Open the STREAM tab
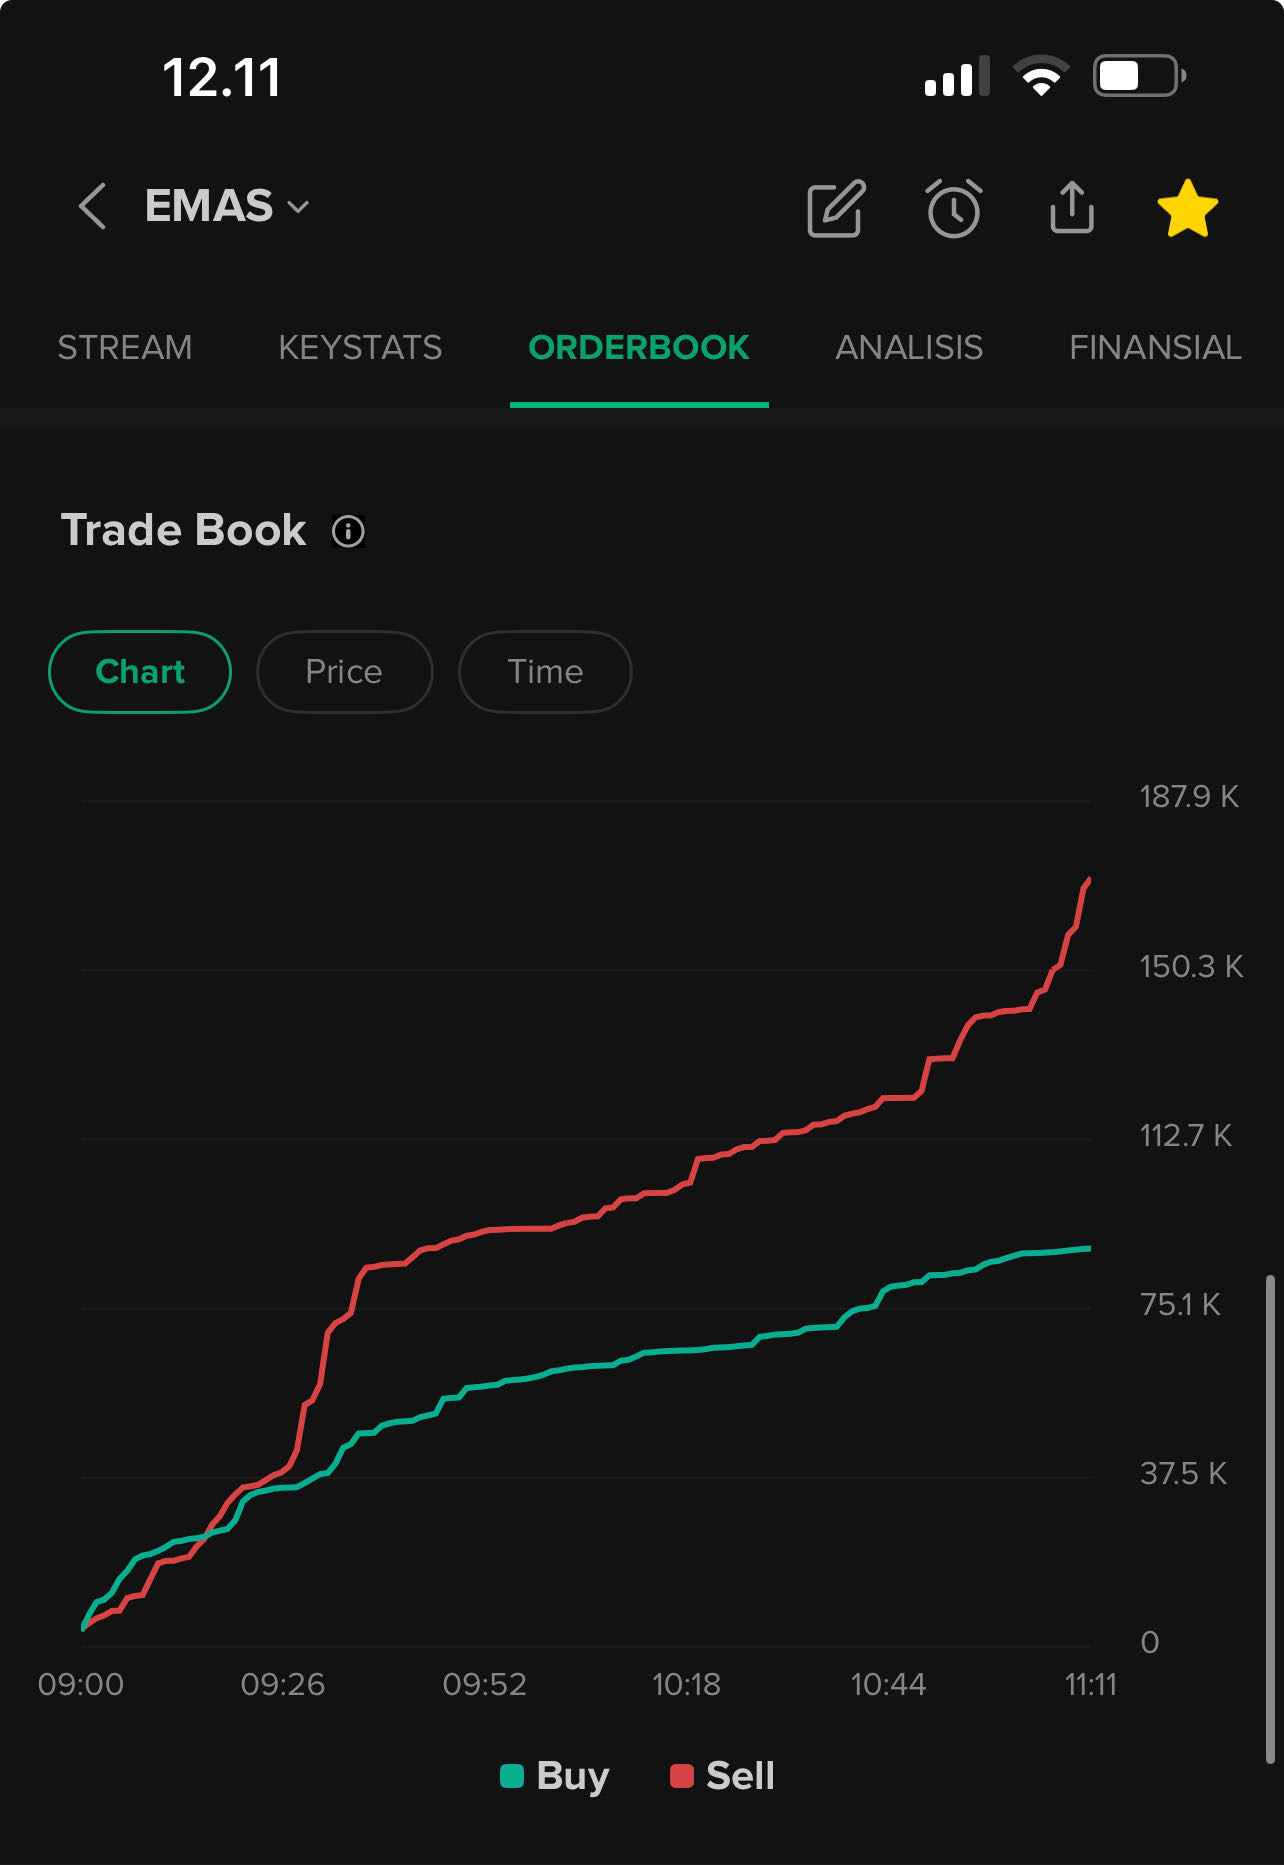This screenshot has width=1284, height=1865. click(x=125, y=348)
